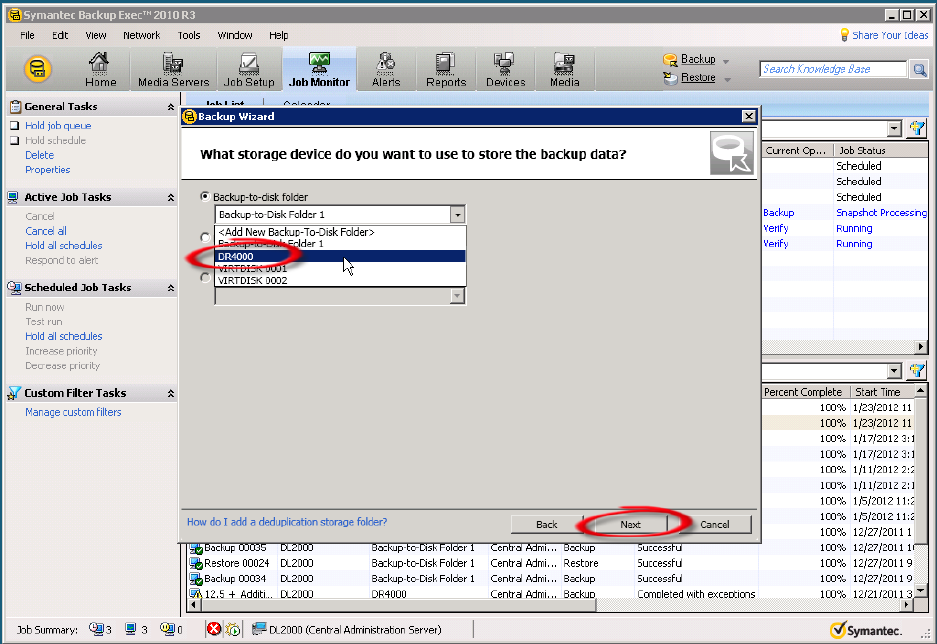Select the third radio button in the Backup Wizard

click(205, 278)
